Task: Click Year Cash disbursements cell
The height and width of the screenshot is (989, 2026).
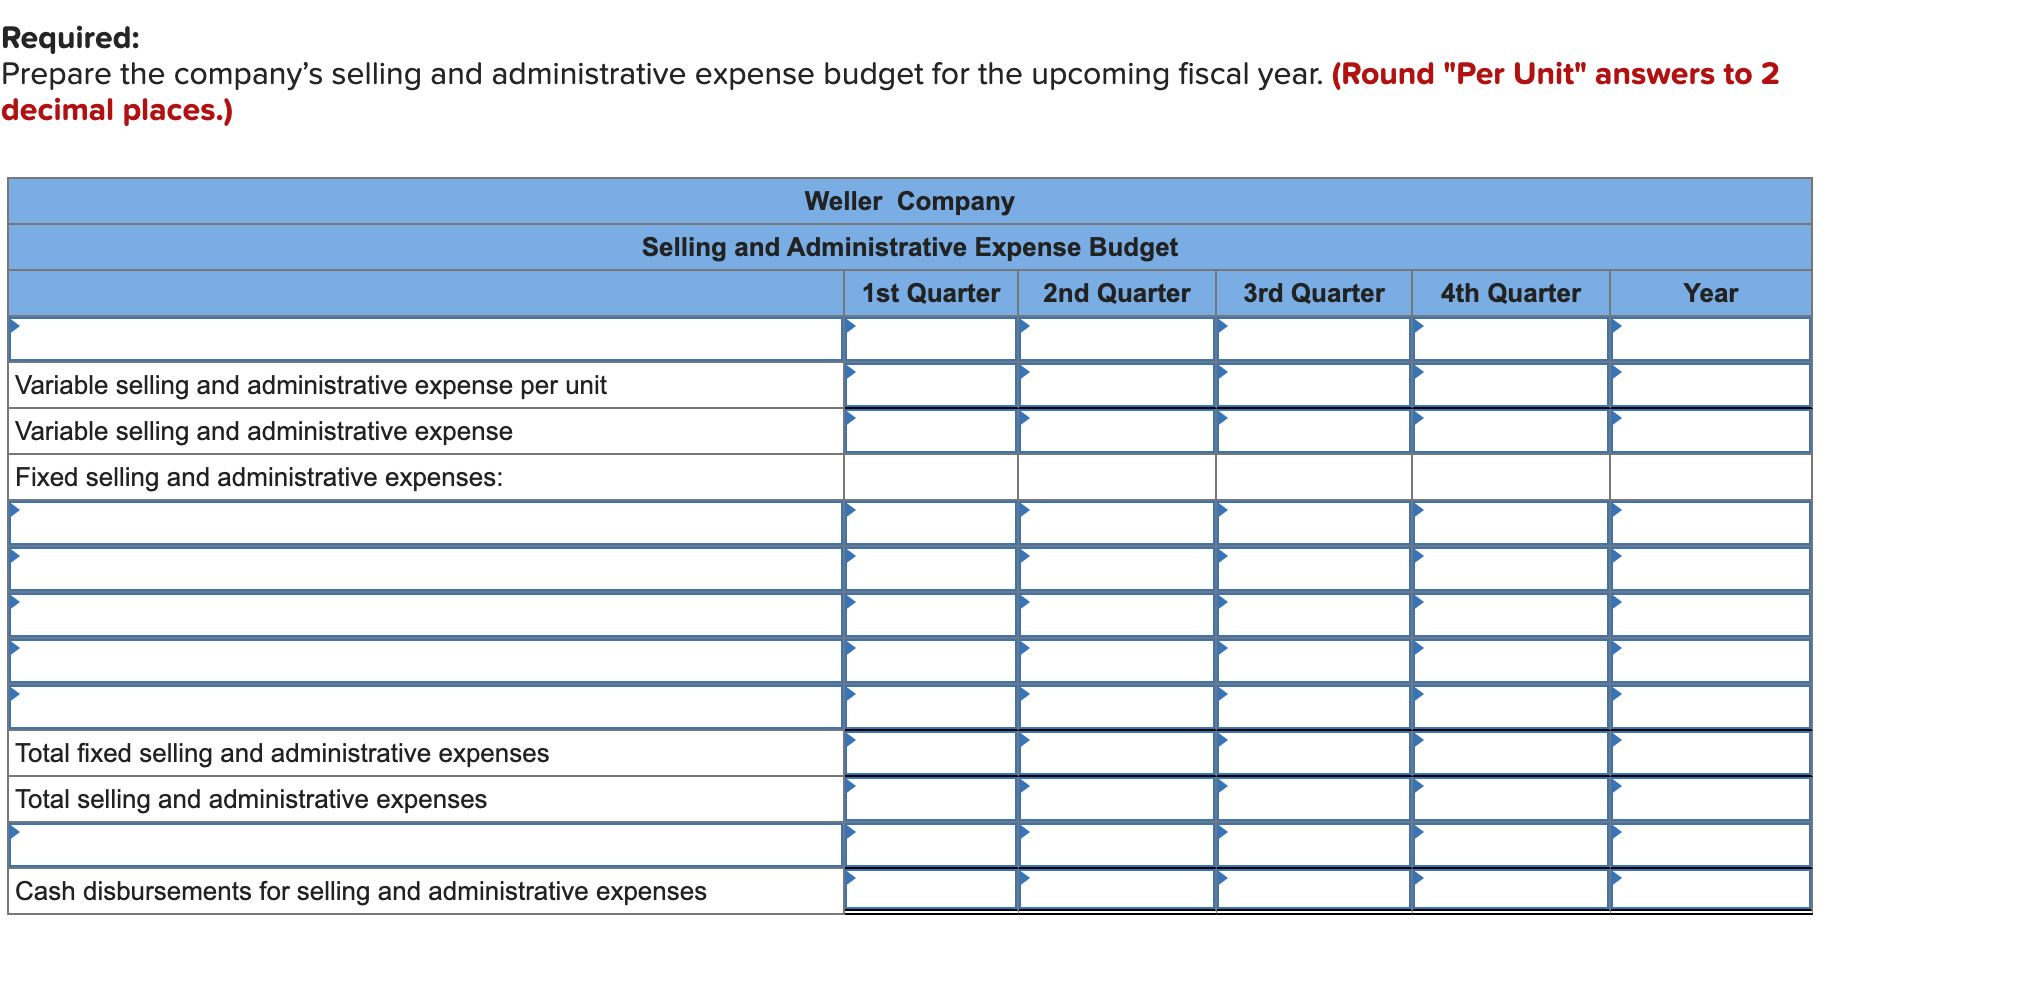Action: tap(1711, 891)
